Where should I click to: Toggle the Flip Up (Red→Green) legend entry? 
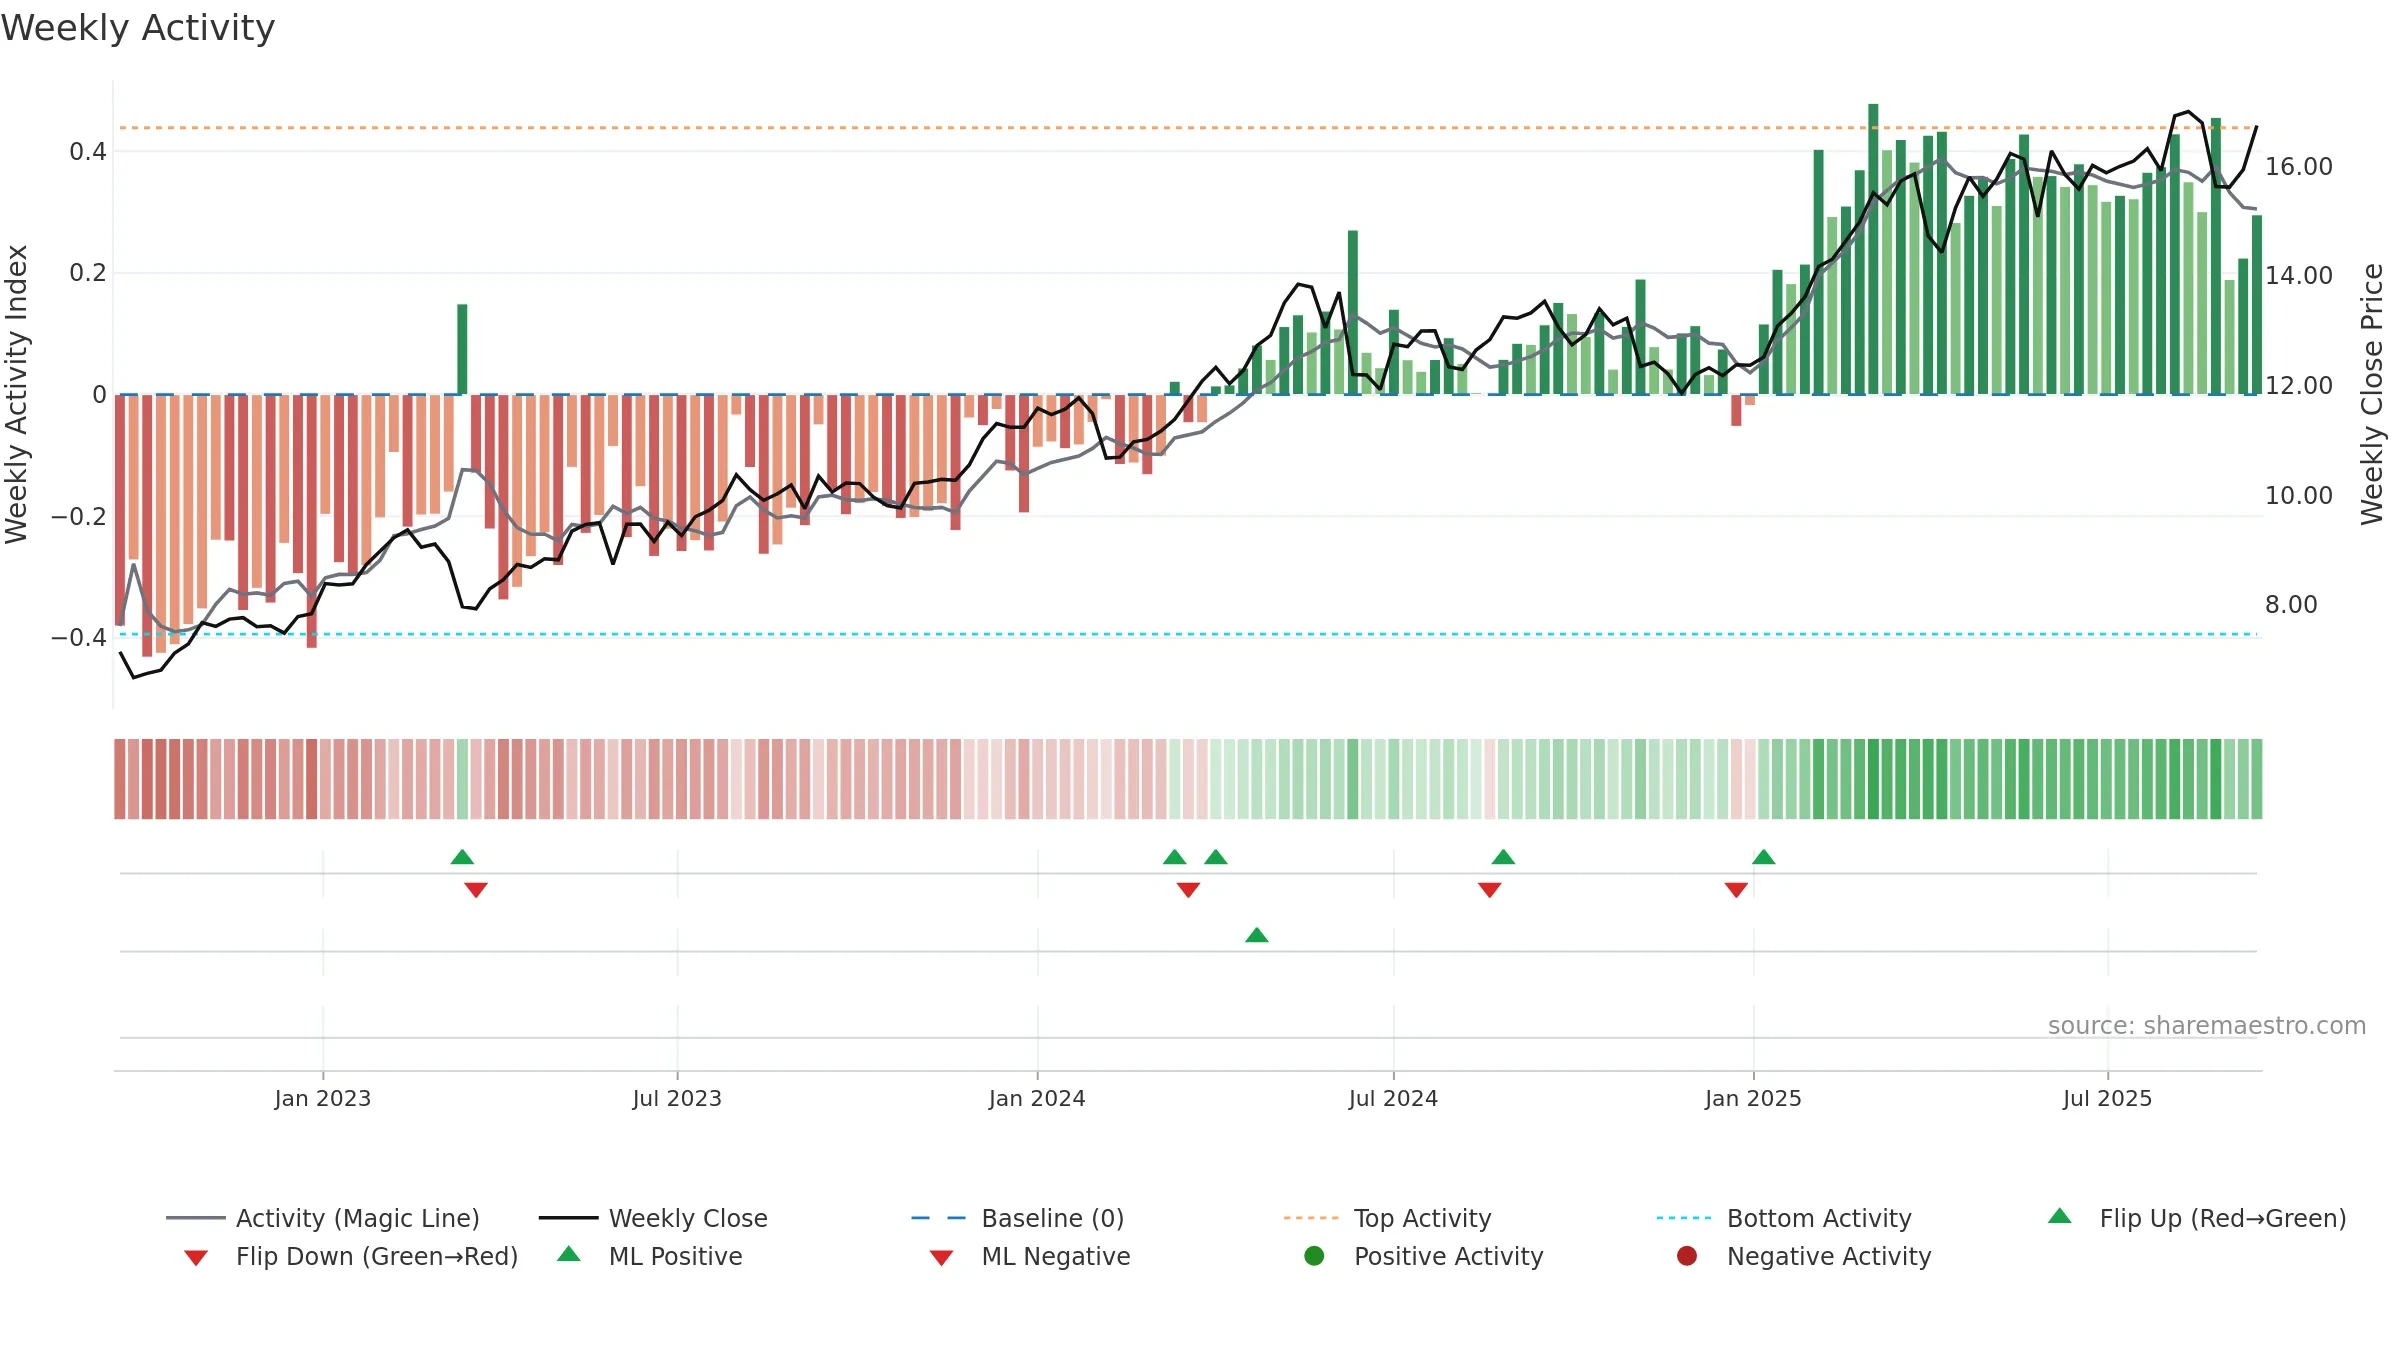pos(2197,1218)
